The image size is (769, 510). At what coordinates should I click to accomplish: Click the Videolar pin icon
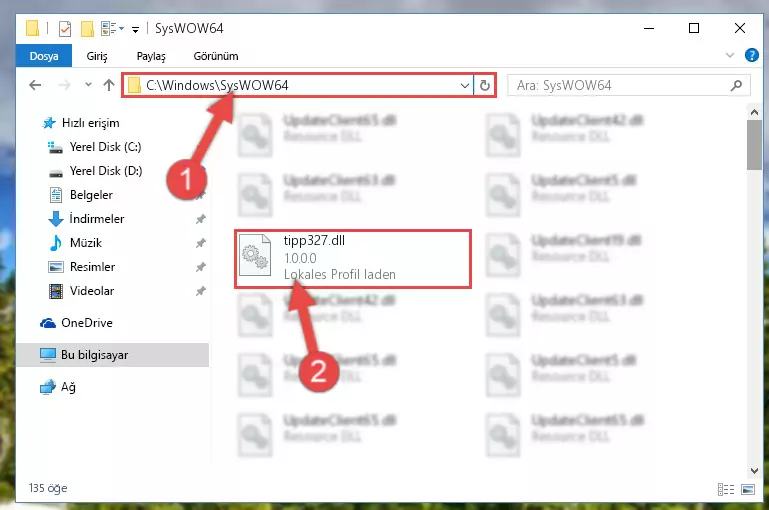pyautogui.click(x=201, y=291)
